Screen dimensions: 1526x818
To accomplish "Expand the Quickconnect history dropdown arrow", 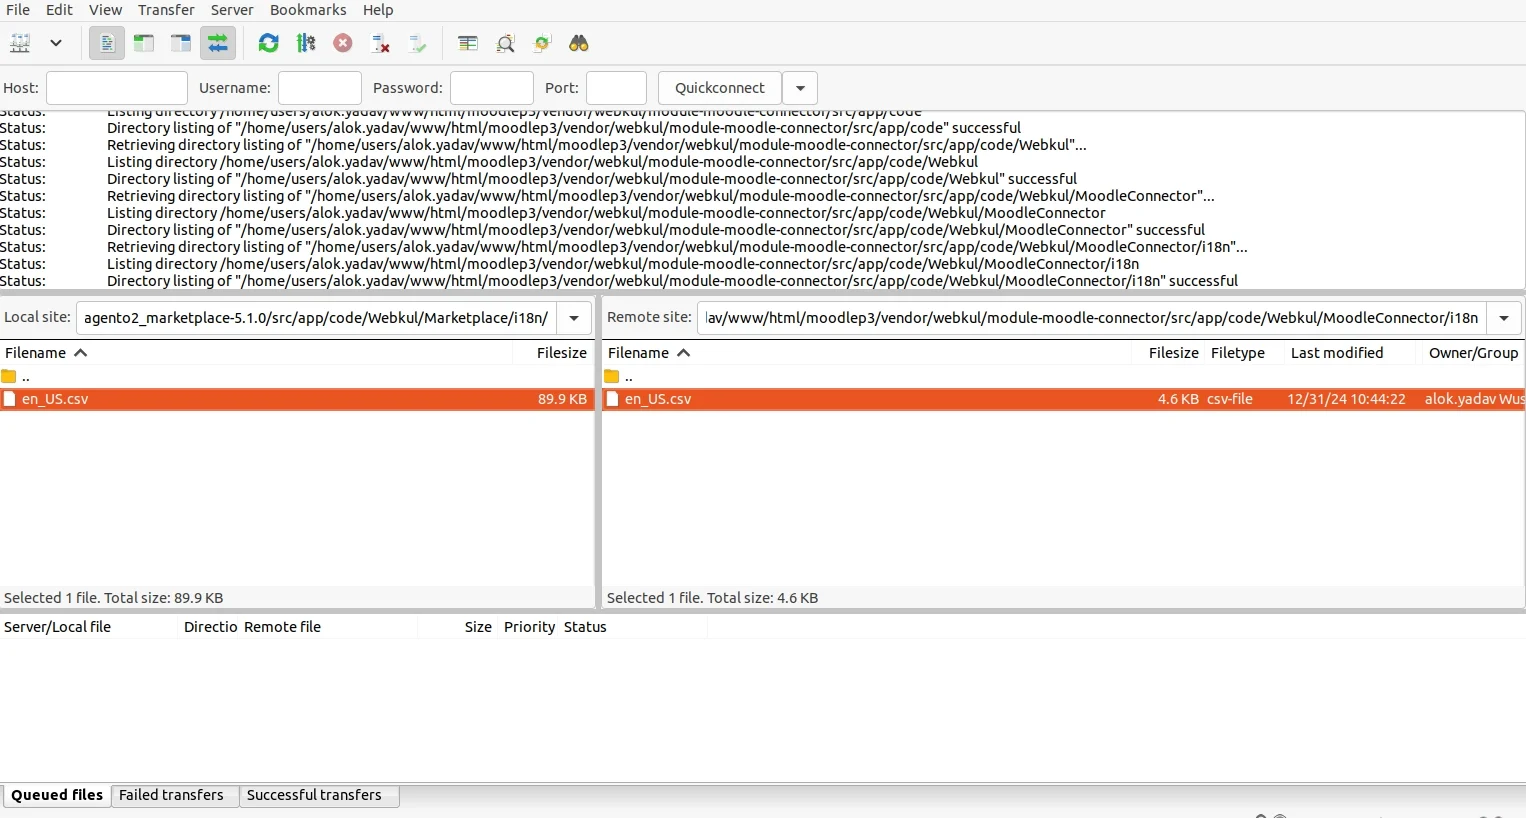I will [x=800, y=88].
